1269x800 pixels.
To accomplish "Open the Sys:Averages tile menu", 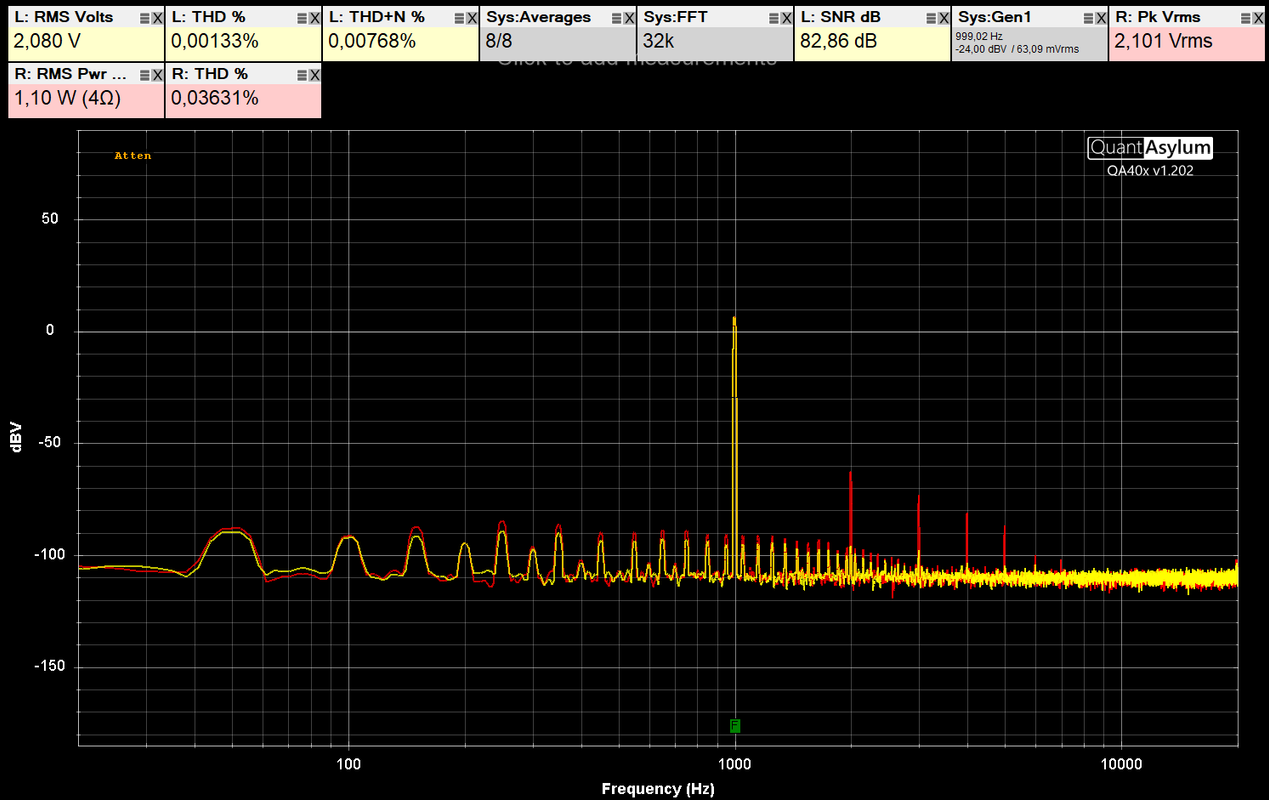I will [616, 19].
